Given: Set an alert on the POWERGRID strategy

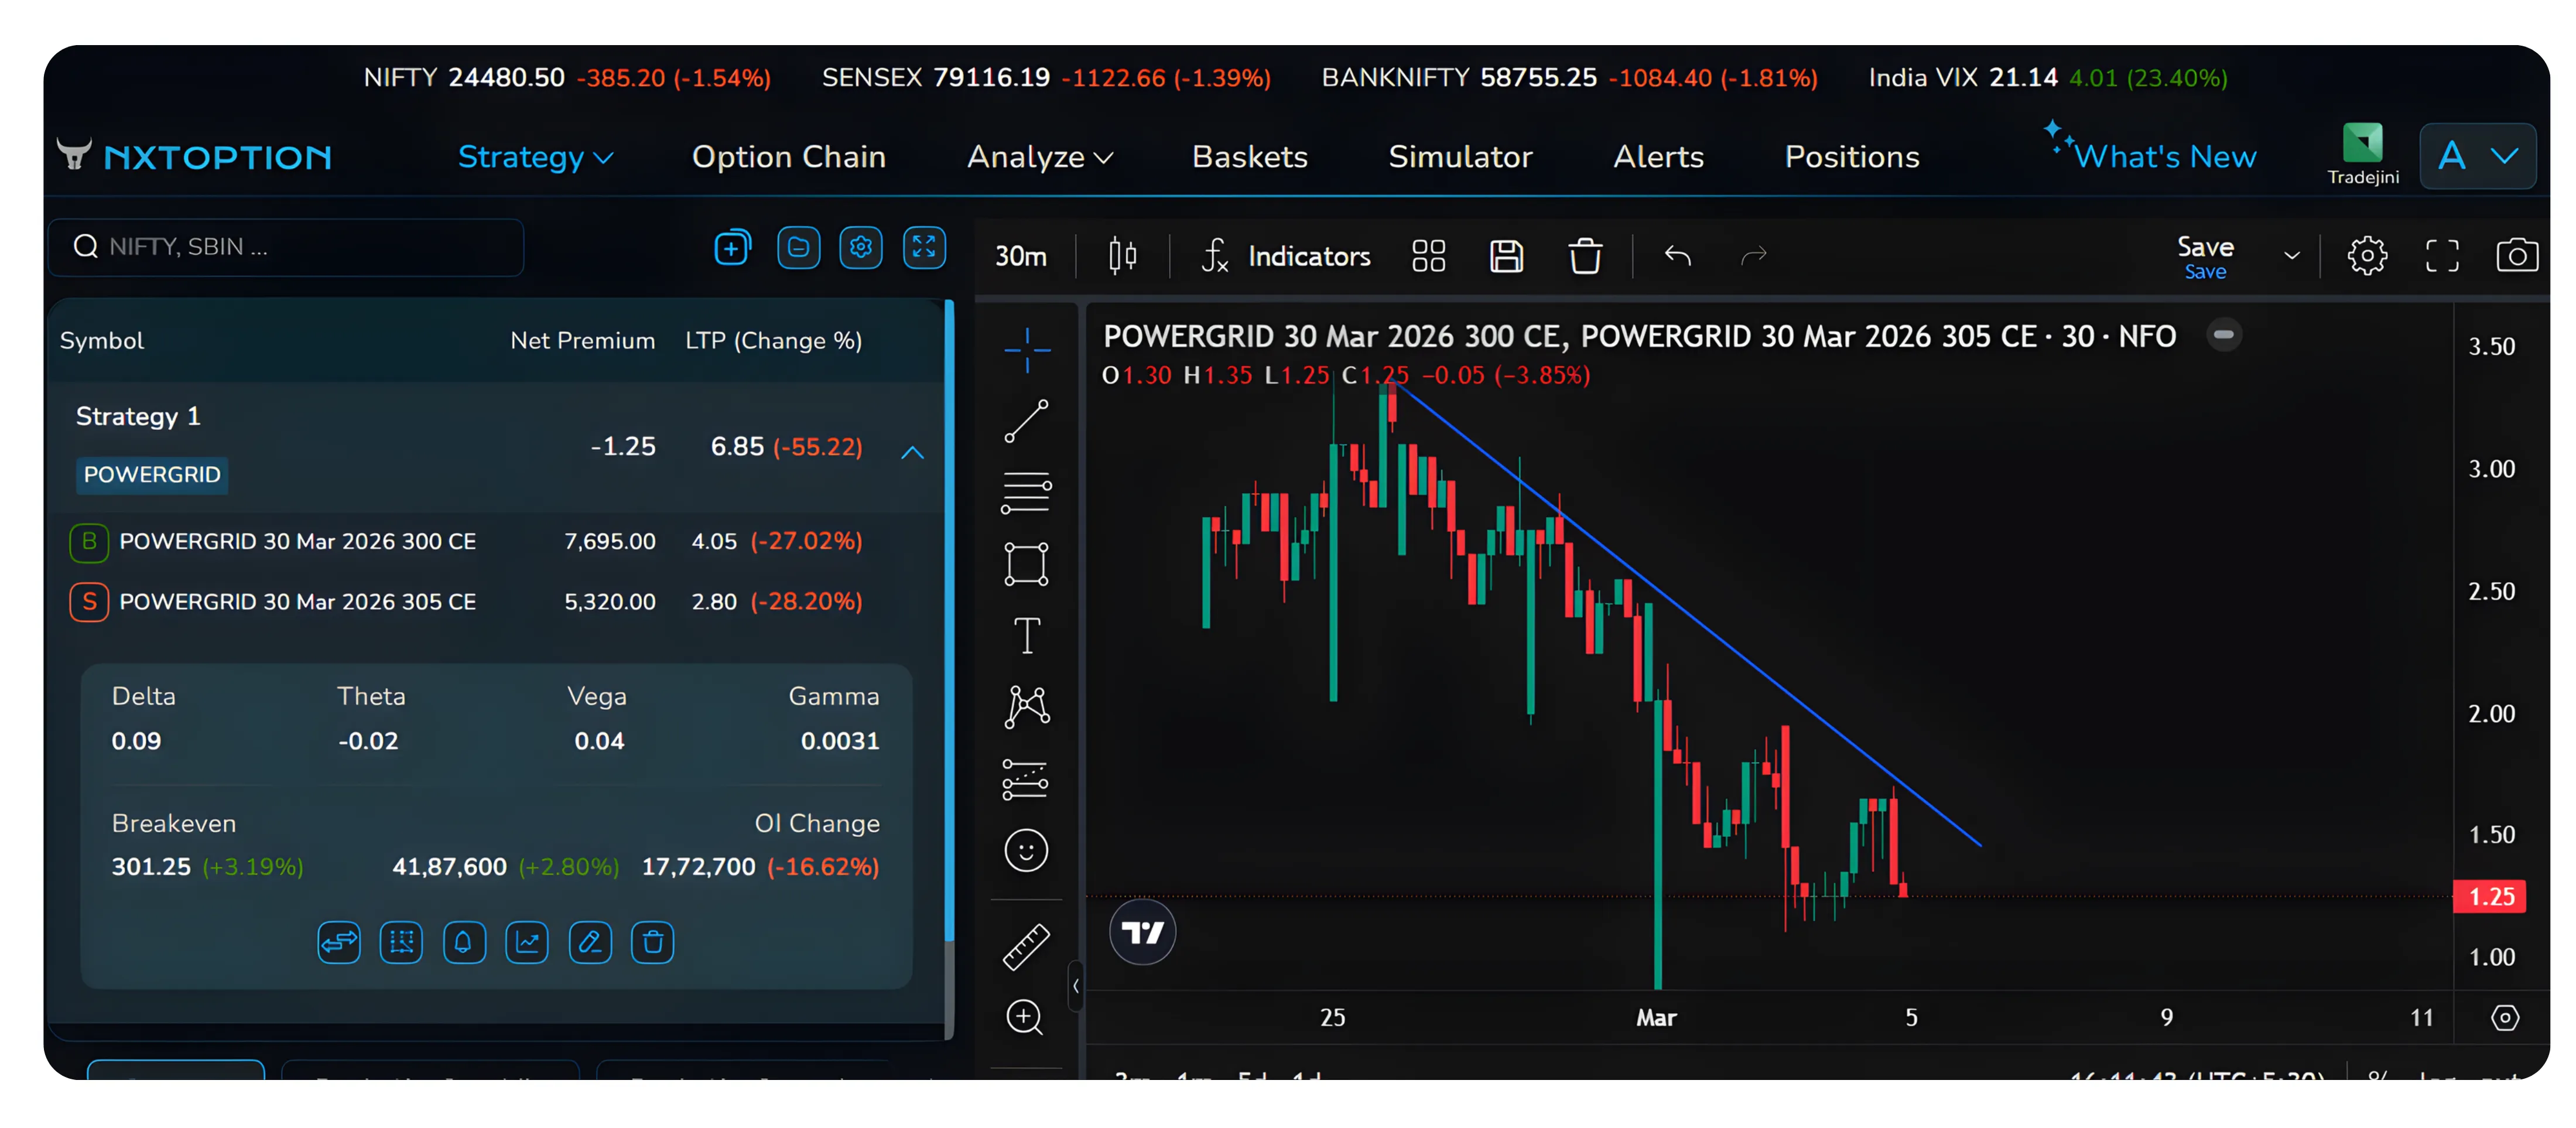Looking at the screenshot, I should pyautogui.click(x=464, y=942).
